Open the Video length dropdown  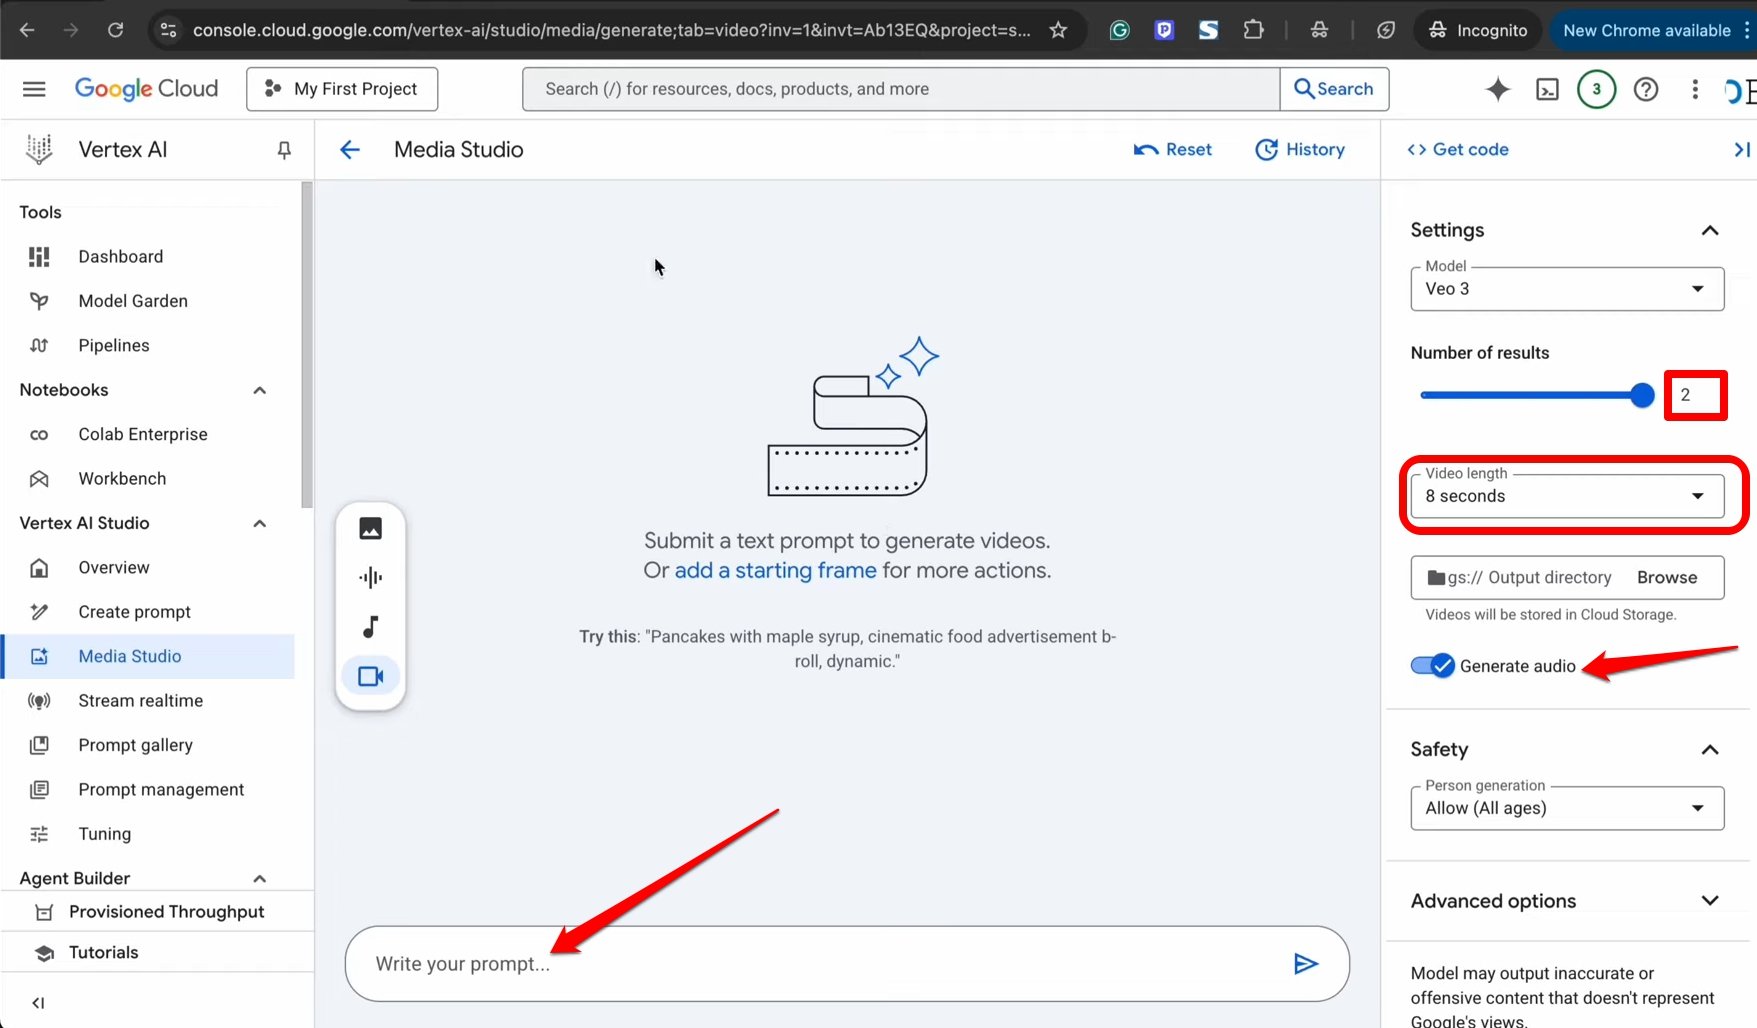pos(1567,496)
